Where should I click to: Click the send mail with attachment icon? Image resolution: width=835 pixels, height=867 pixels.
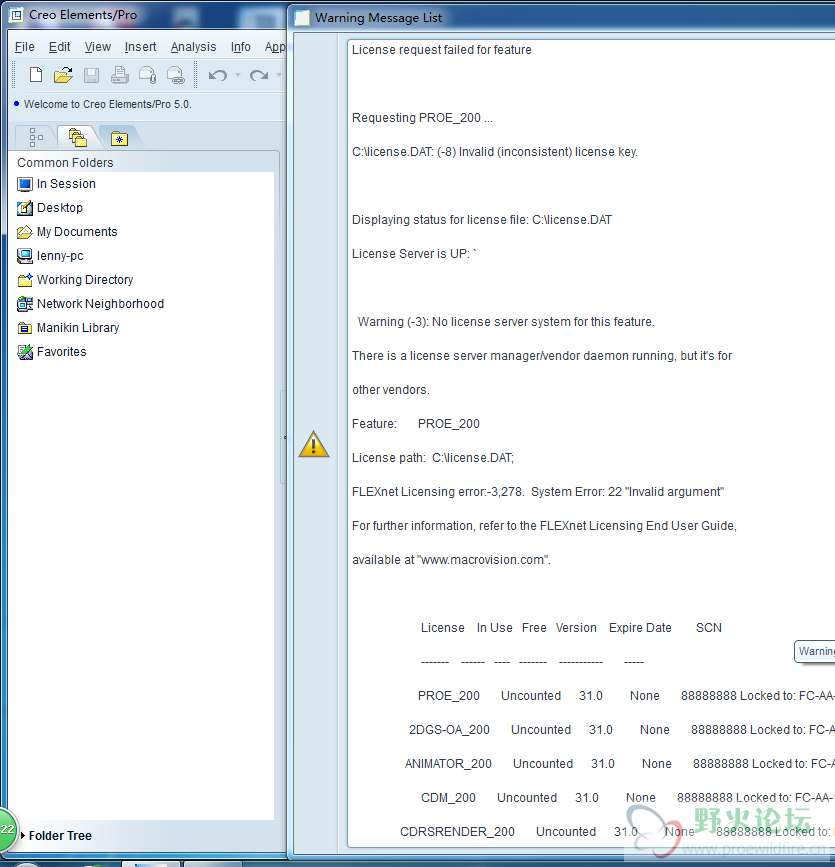tap(148, 75)
